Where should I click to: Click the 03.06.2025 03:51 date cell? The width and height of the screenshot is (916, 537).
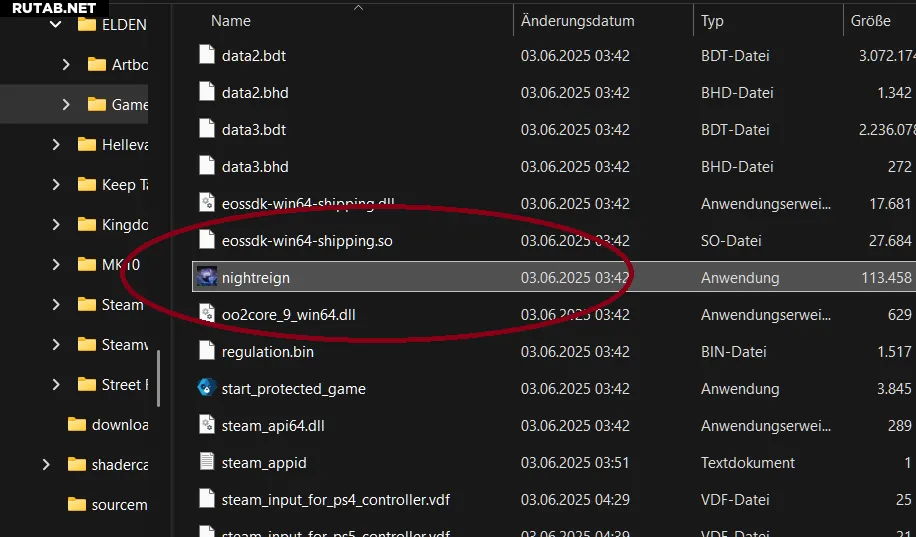pos(575,463)
